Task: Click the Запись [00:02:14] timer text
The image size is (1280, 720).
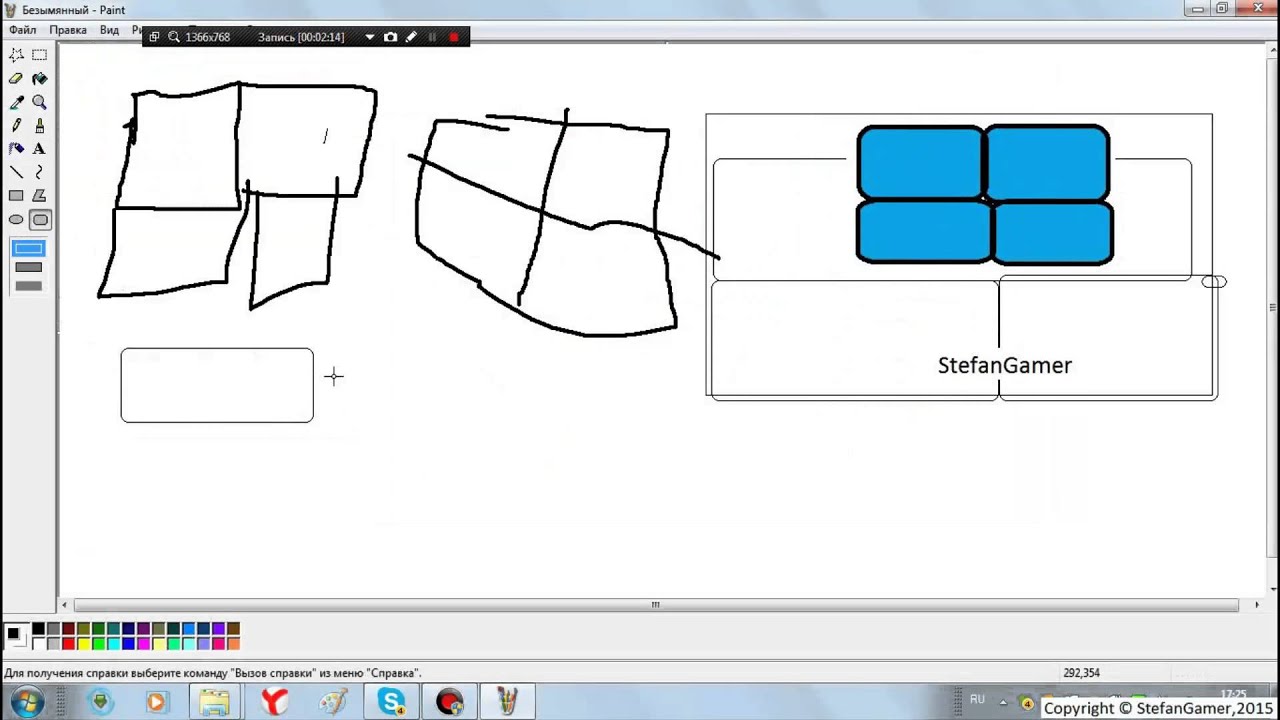Action: pyautogui.click(x=301, y=37)
